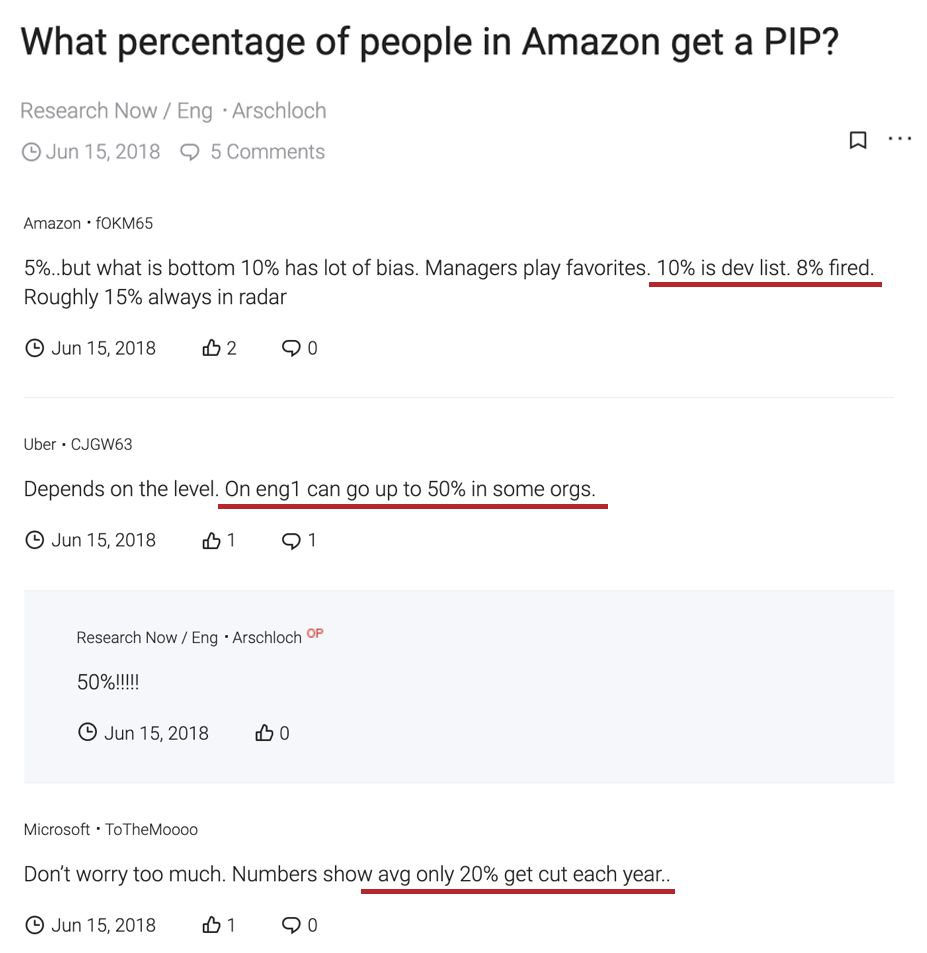This screenshot has width=927, height=953.
Task: Like fOKM65's comment with the thumbs up
Action: [213, 347]
